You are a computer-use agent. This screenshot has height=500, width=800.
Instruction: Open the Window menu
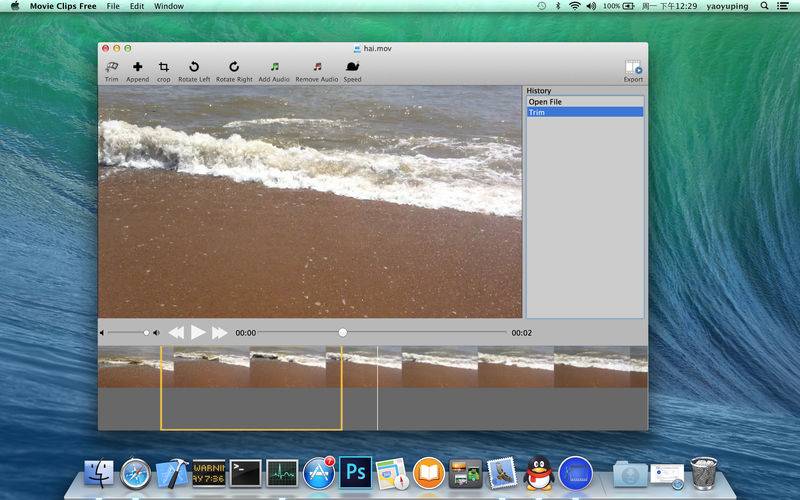coord(169,6)
